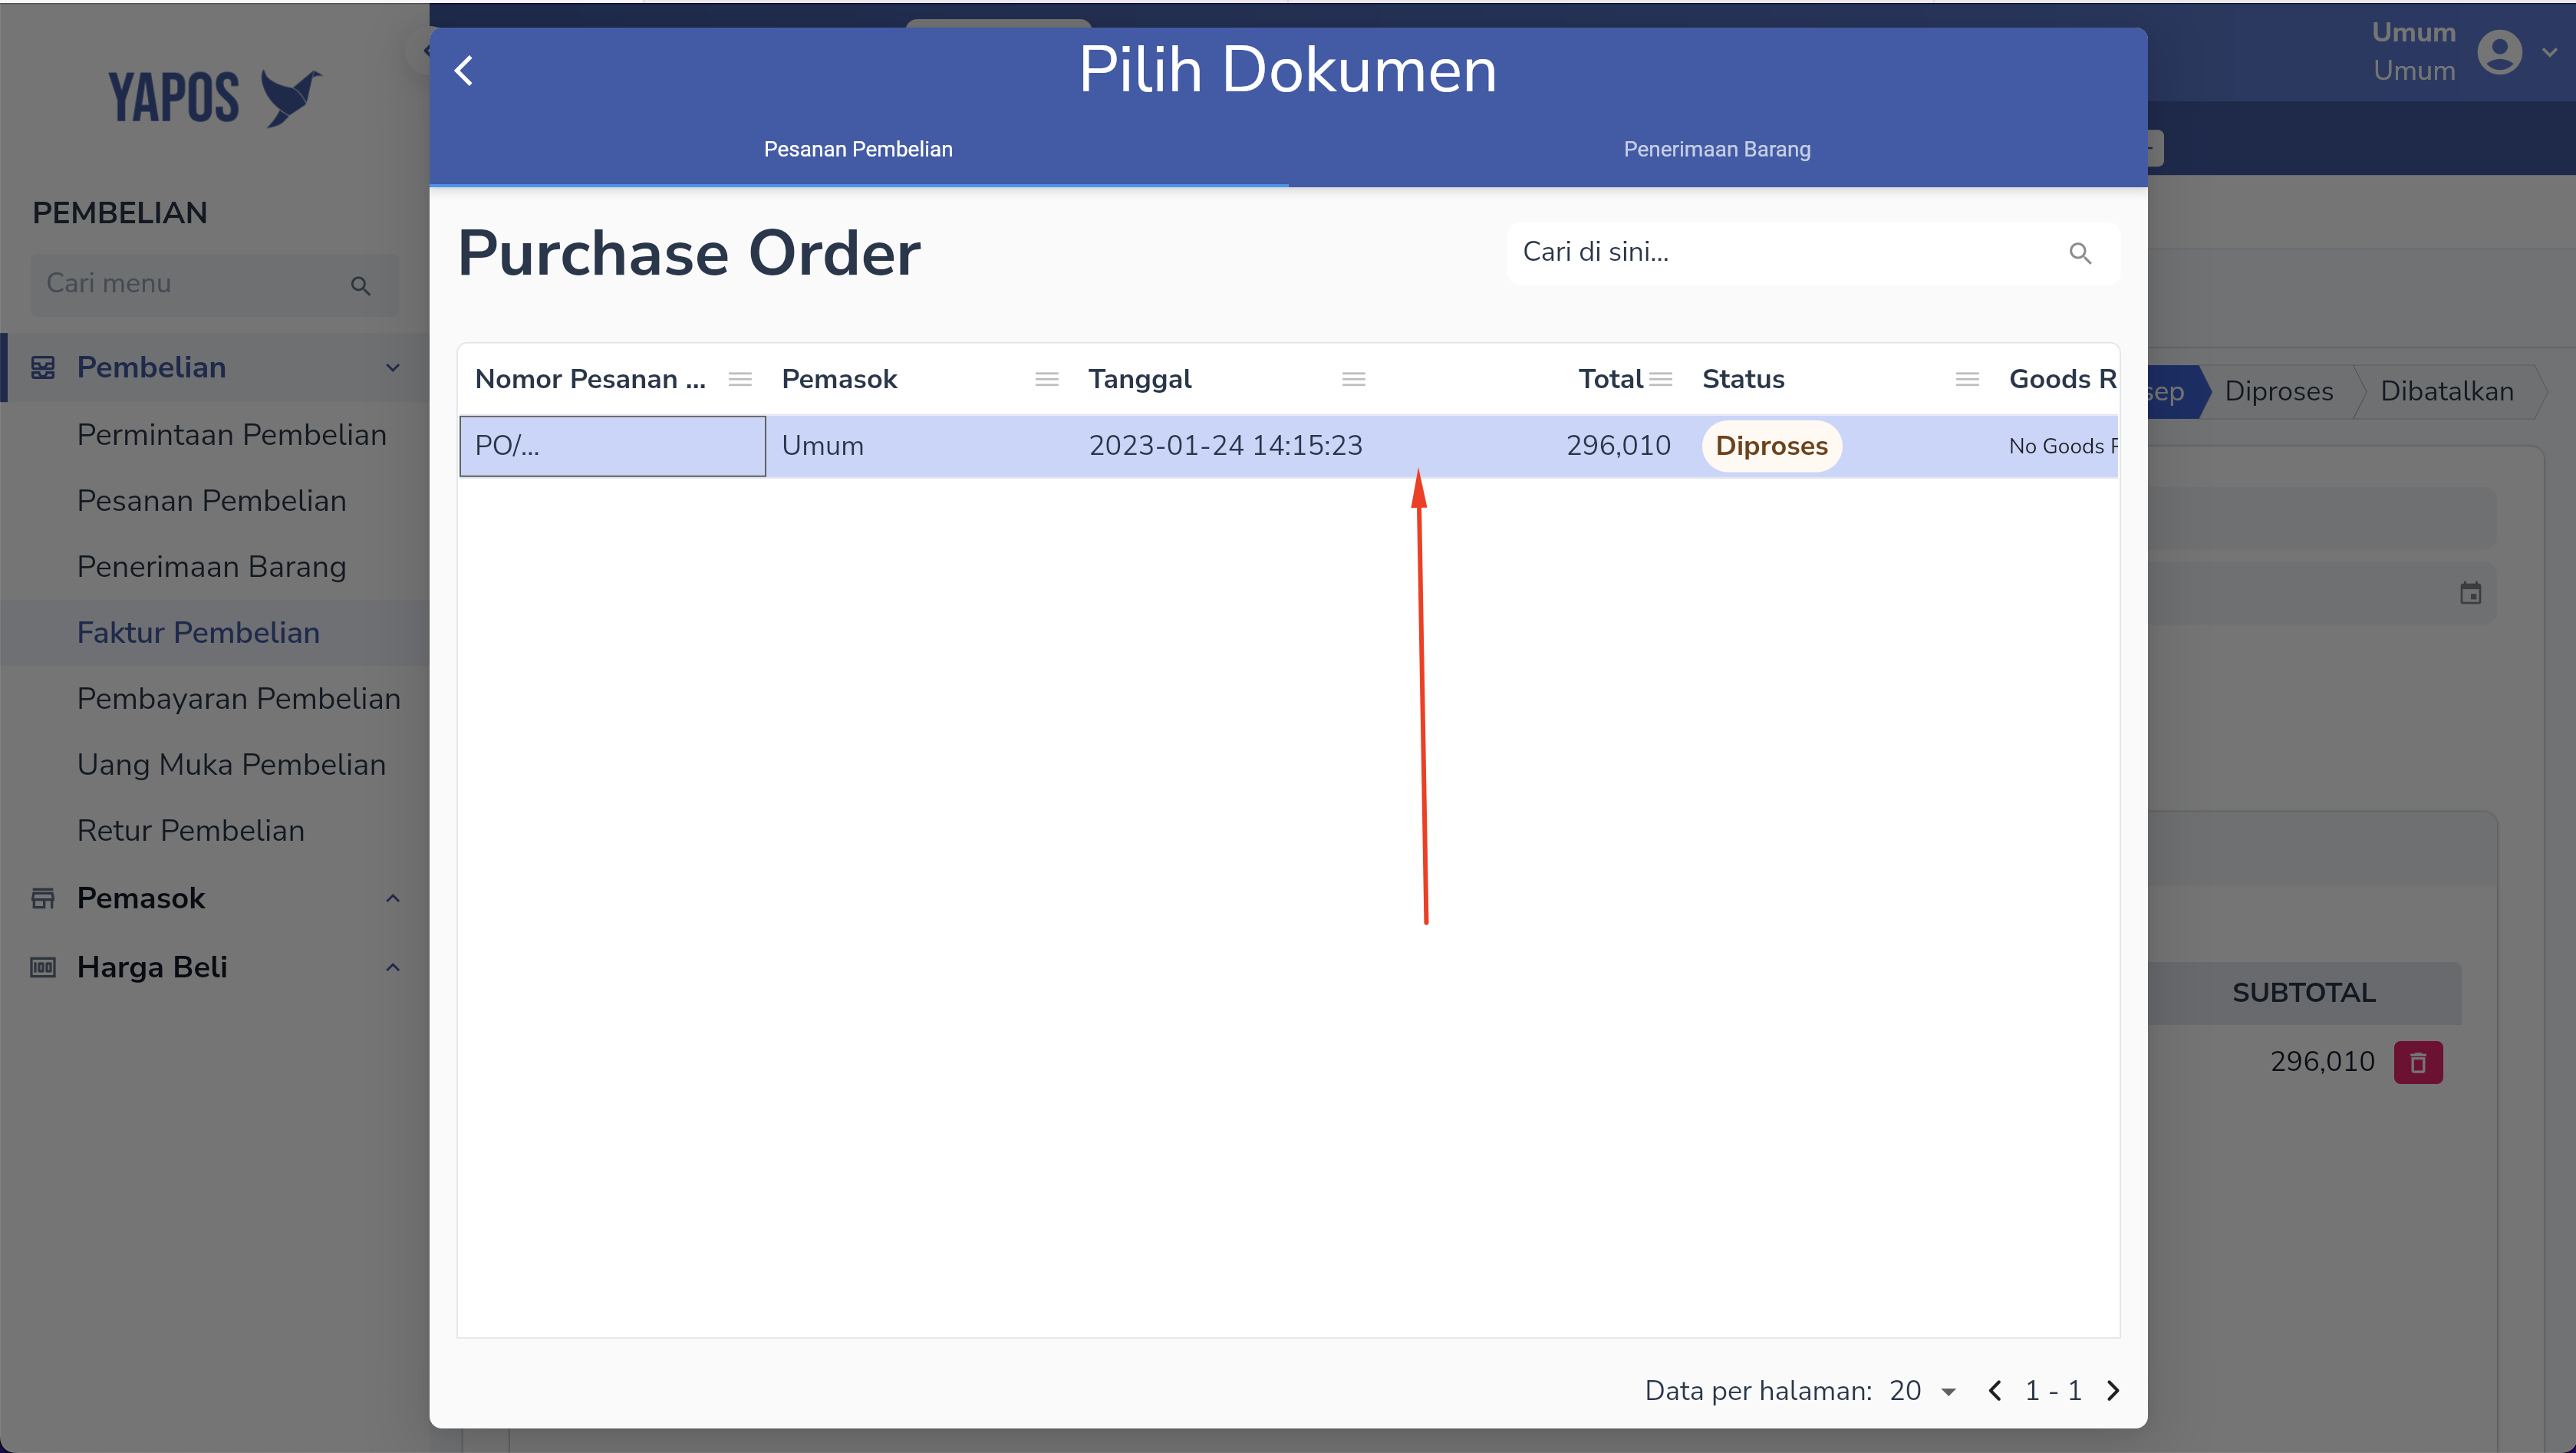Image resolution: width=2576 pixels, height=1453 pixels.
Task: Open Pembayaran Pembelian menu item
Action: coord(238,699)
